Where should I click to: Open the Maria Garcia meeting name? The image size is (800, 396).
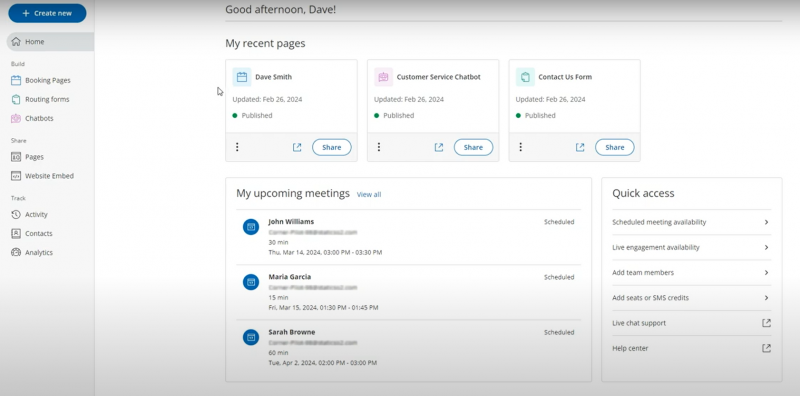[290, 277]
